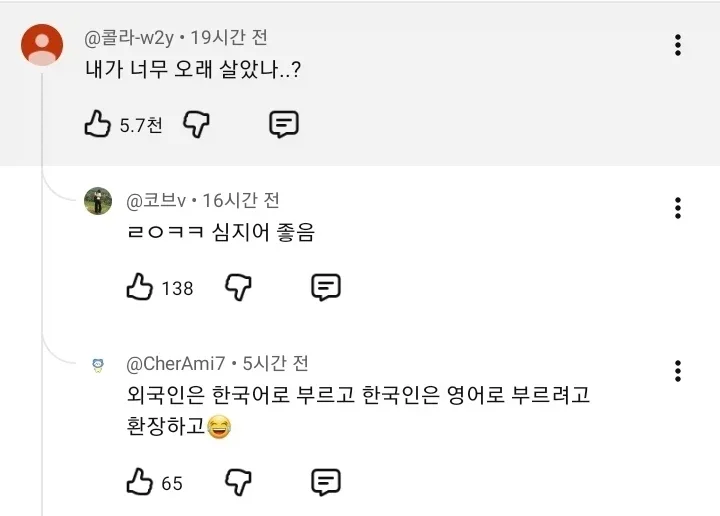Go to the @CherAmi7 channel
Image resolution: width=720 pixels, height=516 pixels.
coord(175,364)
